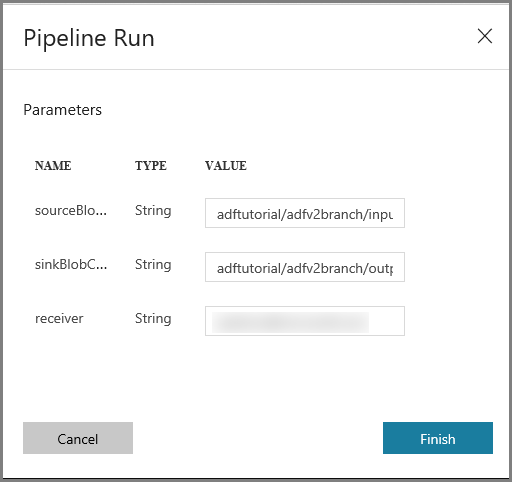512x482 pixels.
Task: Edit the sinkBlobContainer value field
Action: (305, 267)
